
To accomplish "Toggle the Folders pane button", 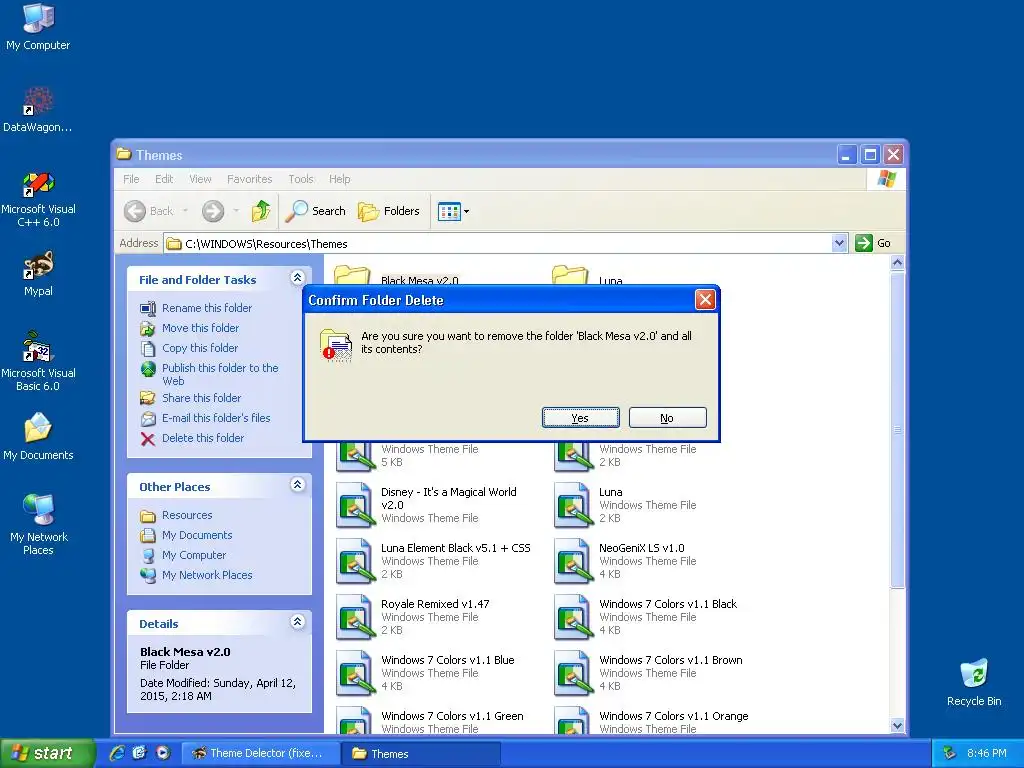I will [x=389, y=211].
